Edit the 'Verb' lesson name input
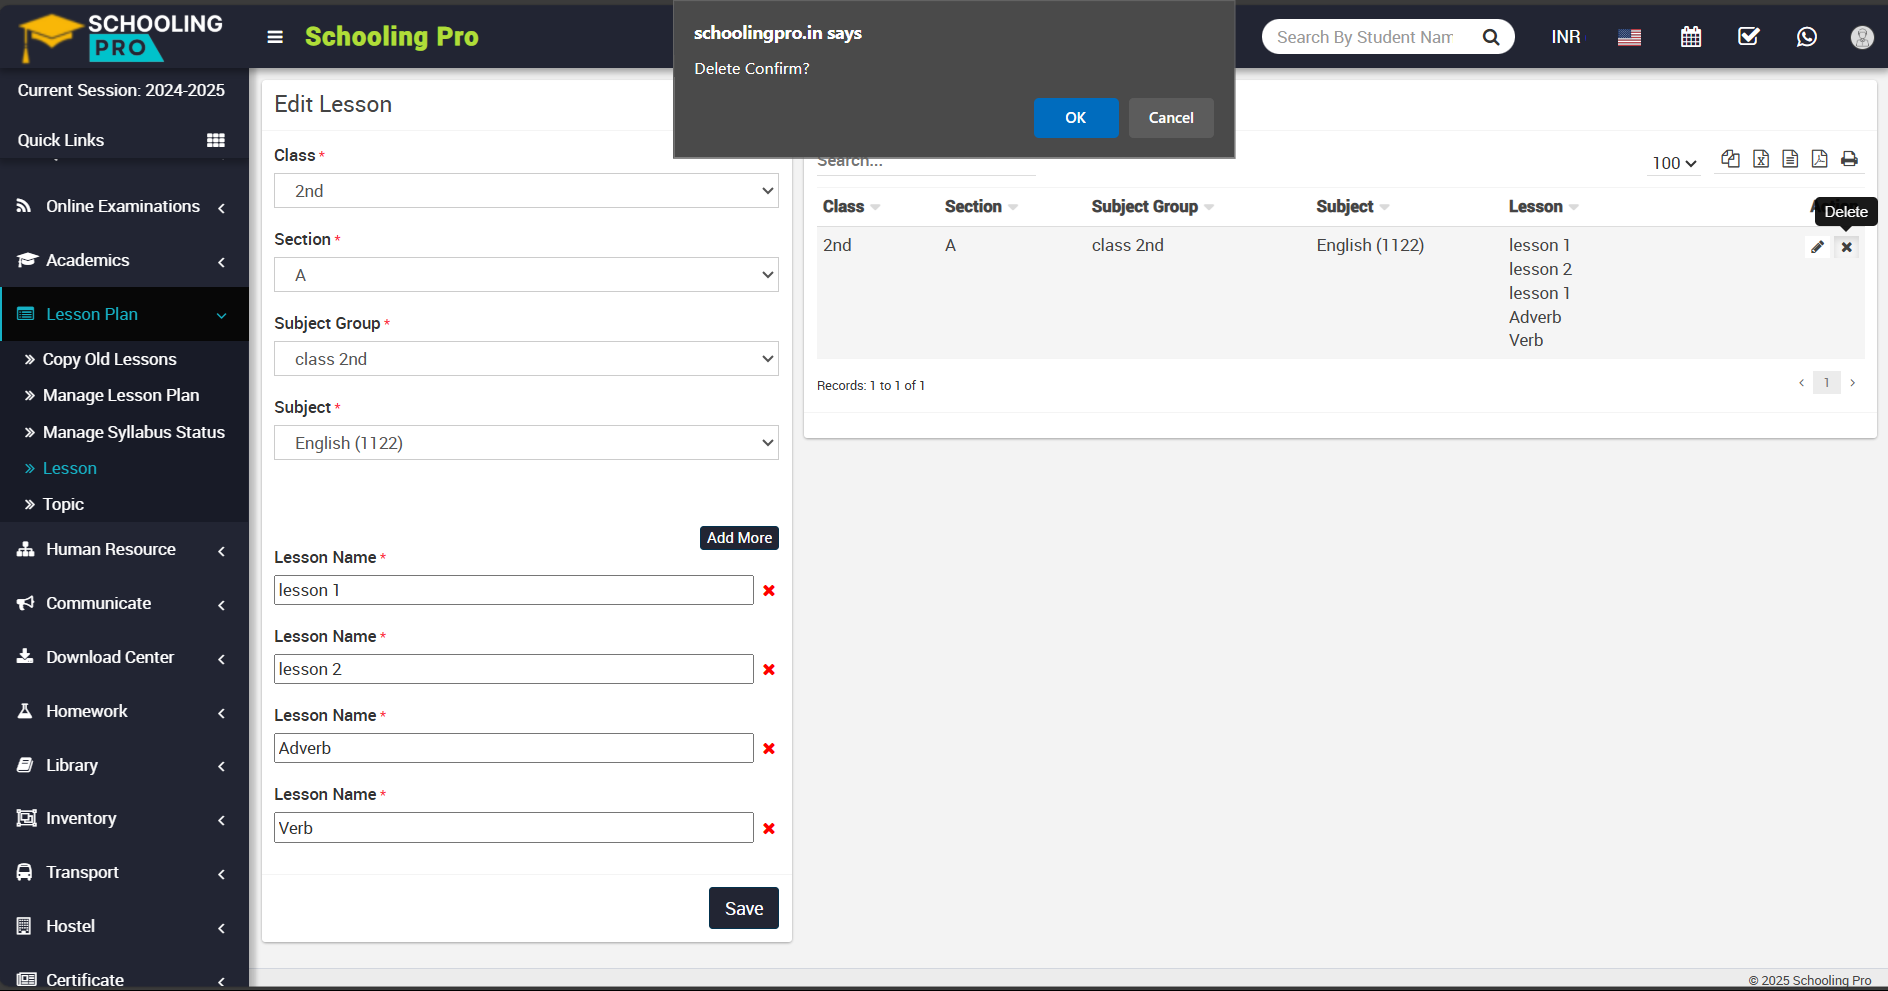The image size is (1888, 991). 514,828
